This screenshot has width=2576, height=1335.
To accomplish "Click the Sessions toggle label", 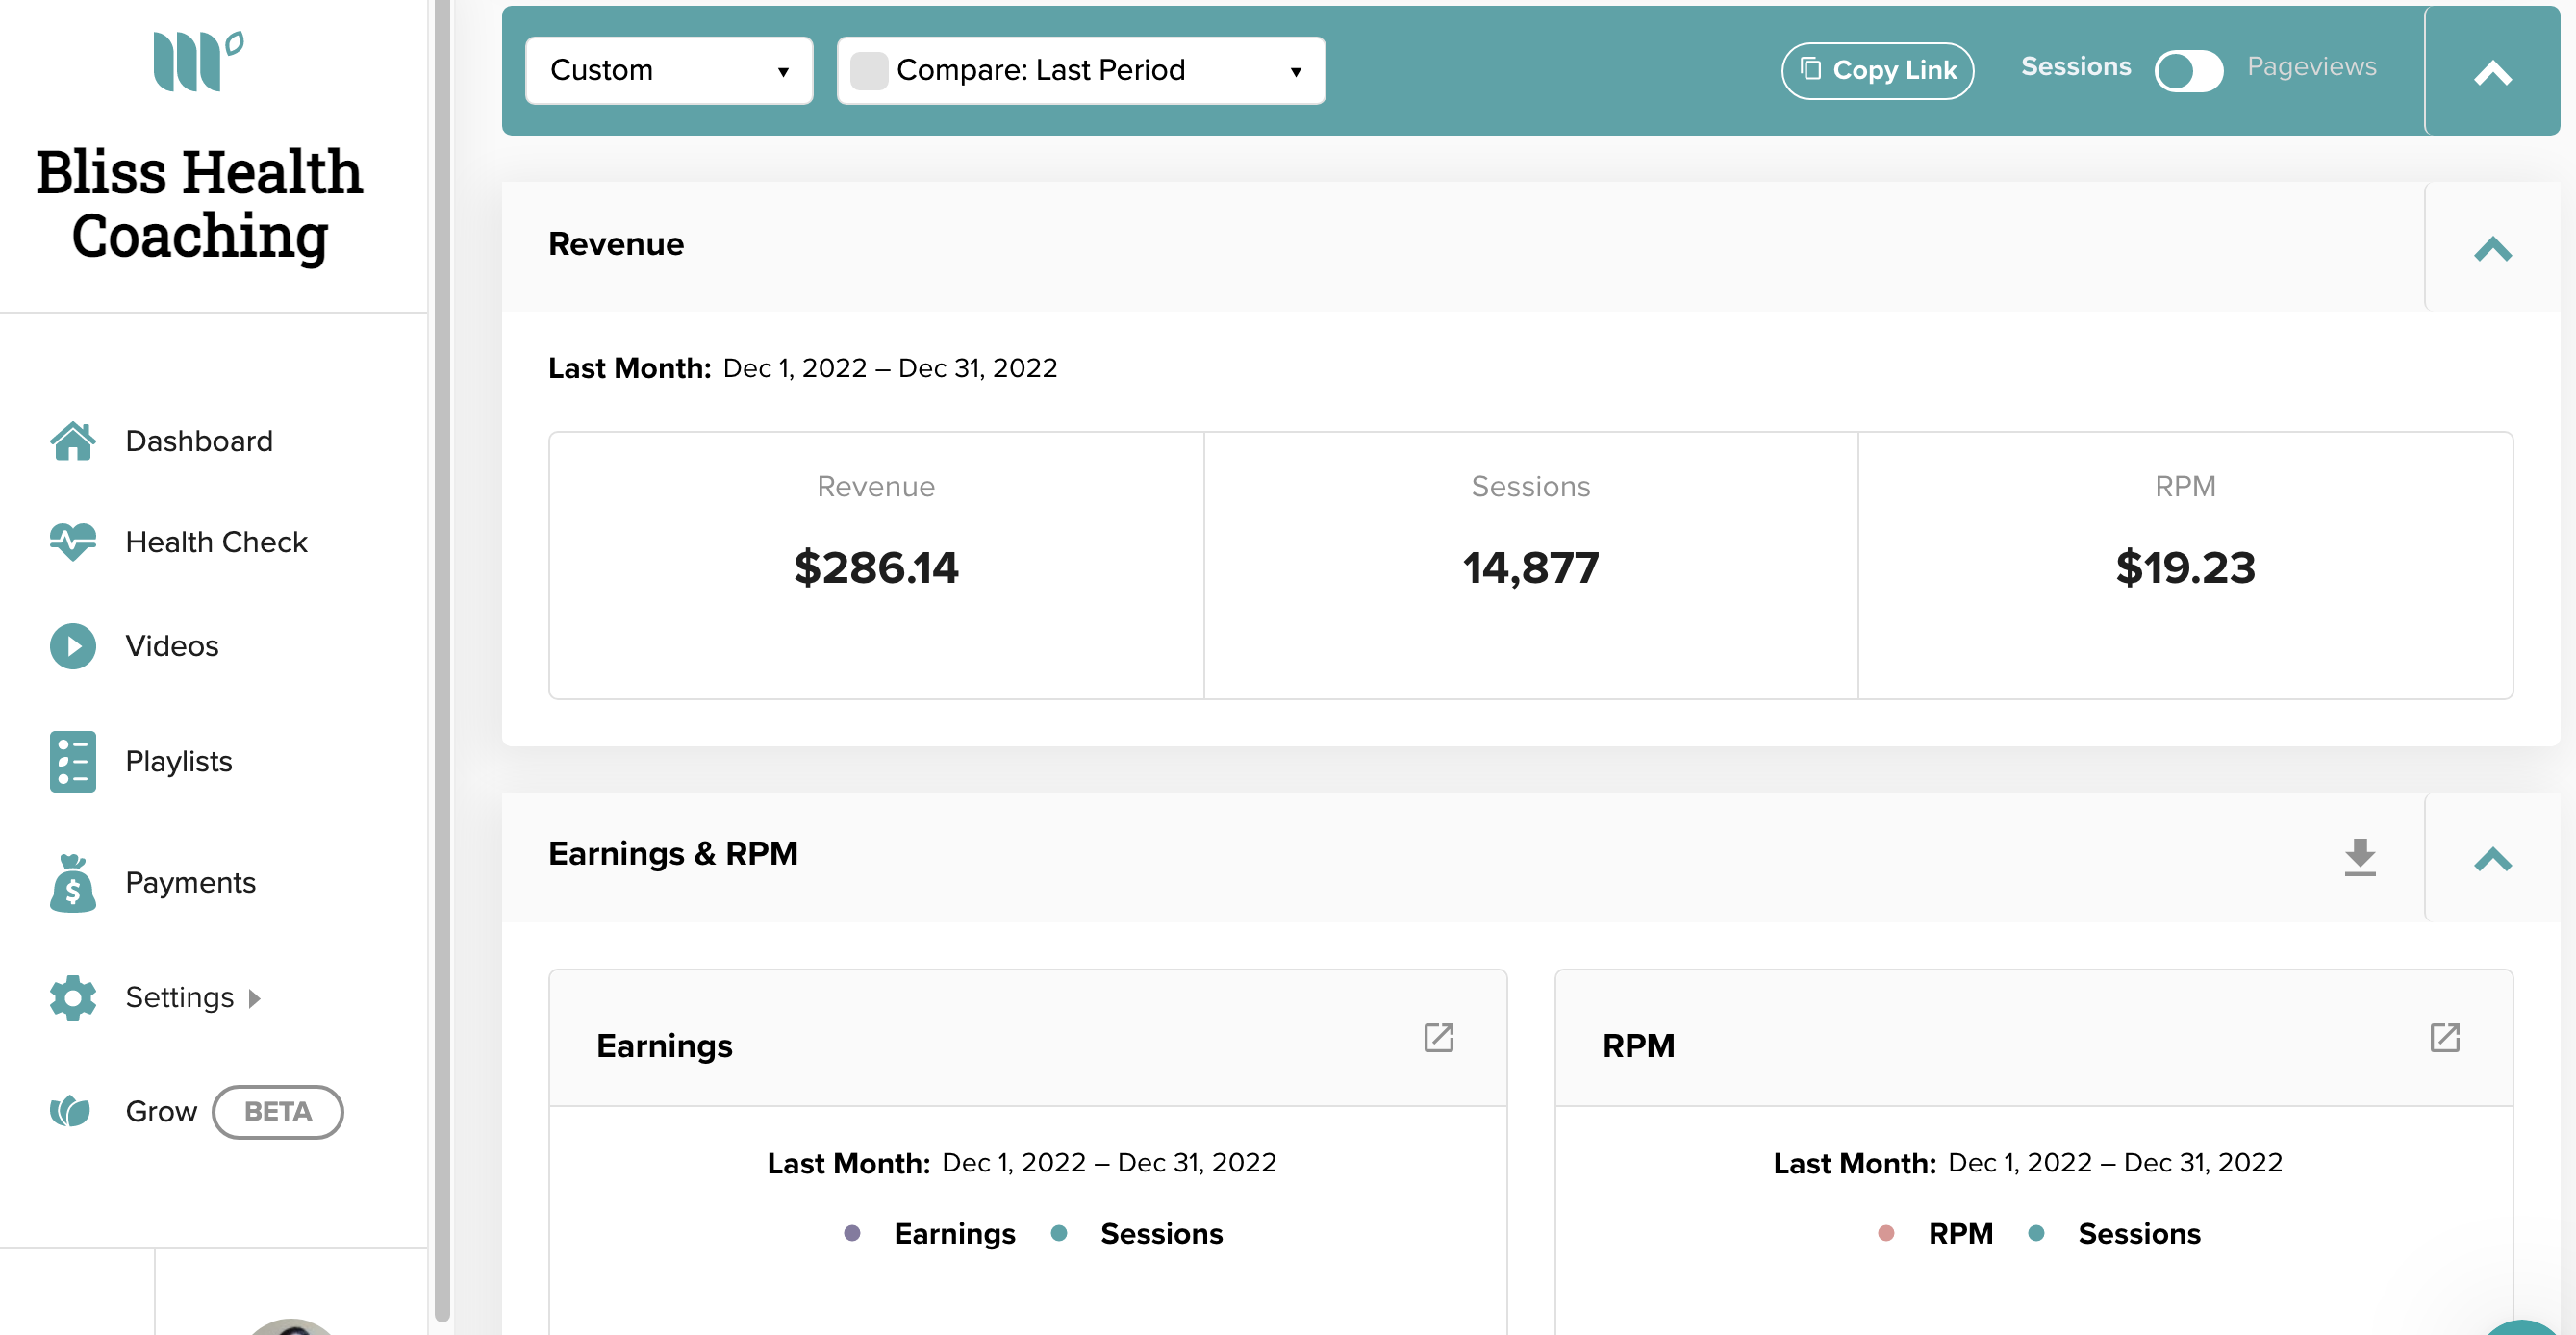I will (x=2076, y=66).
